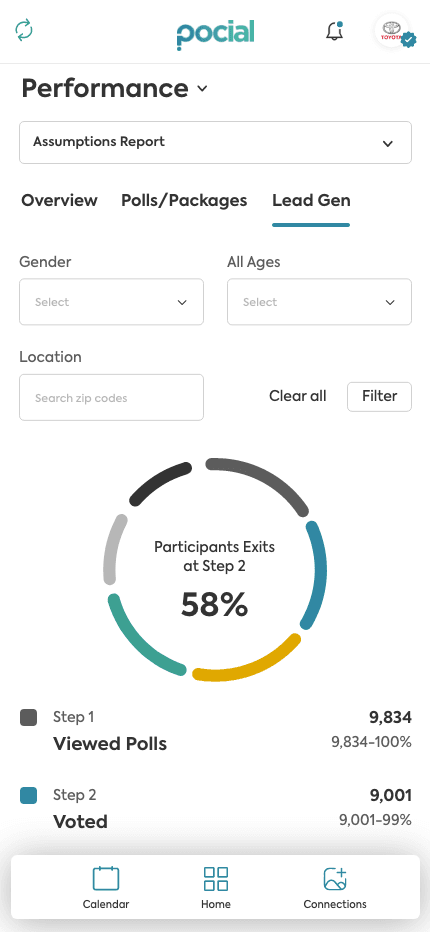Click the refresh sync icon

click(x=24, y=30)
